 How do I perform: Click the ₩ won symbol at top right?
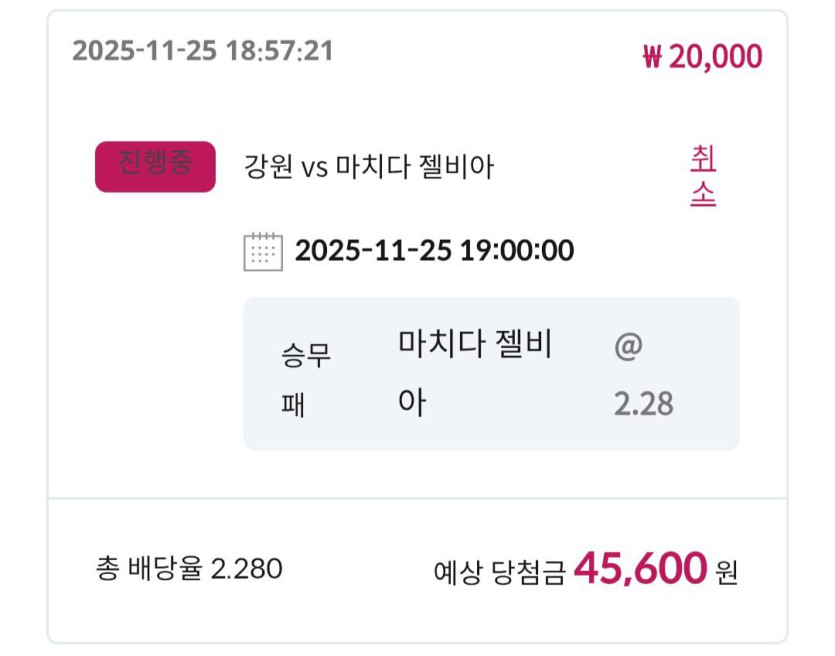[x=652, y=57]
